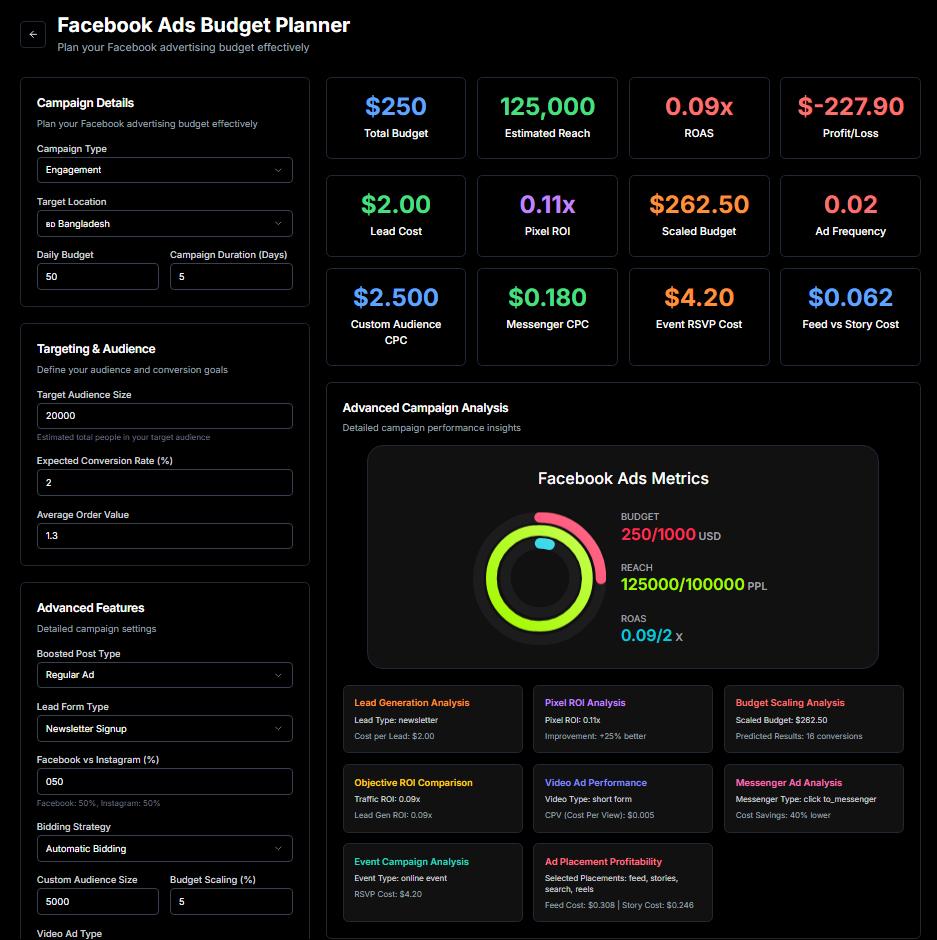Click the Custom Audience Size field

(97, 902)
